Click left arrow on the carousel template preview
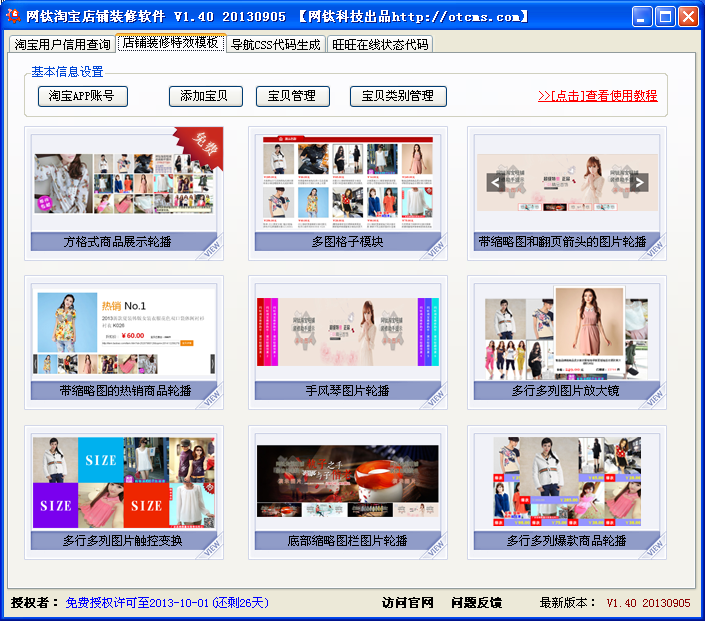Screen dimensions: 705x621 pyautogui.click(x=495, y=182)
